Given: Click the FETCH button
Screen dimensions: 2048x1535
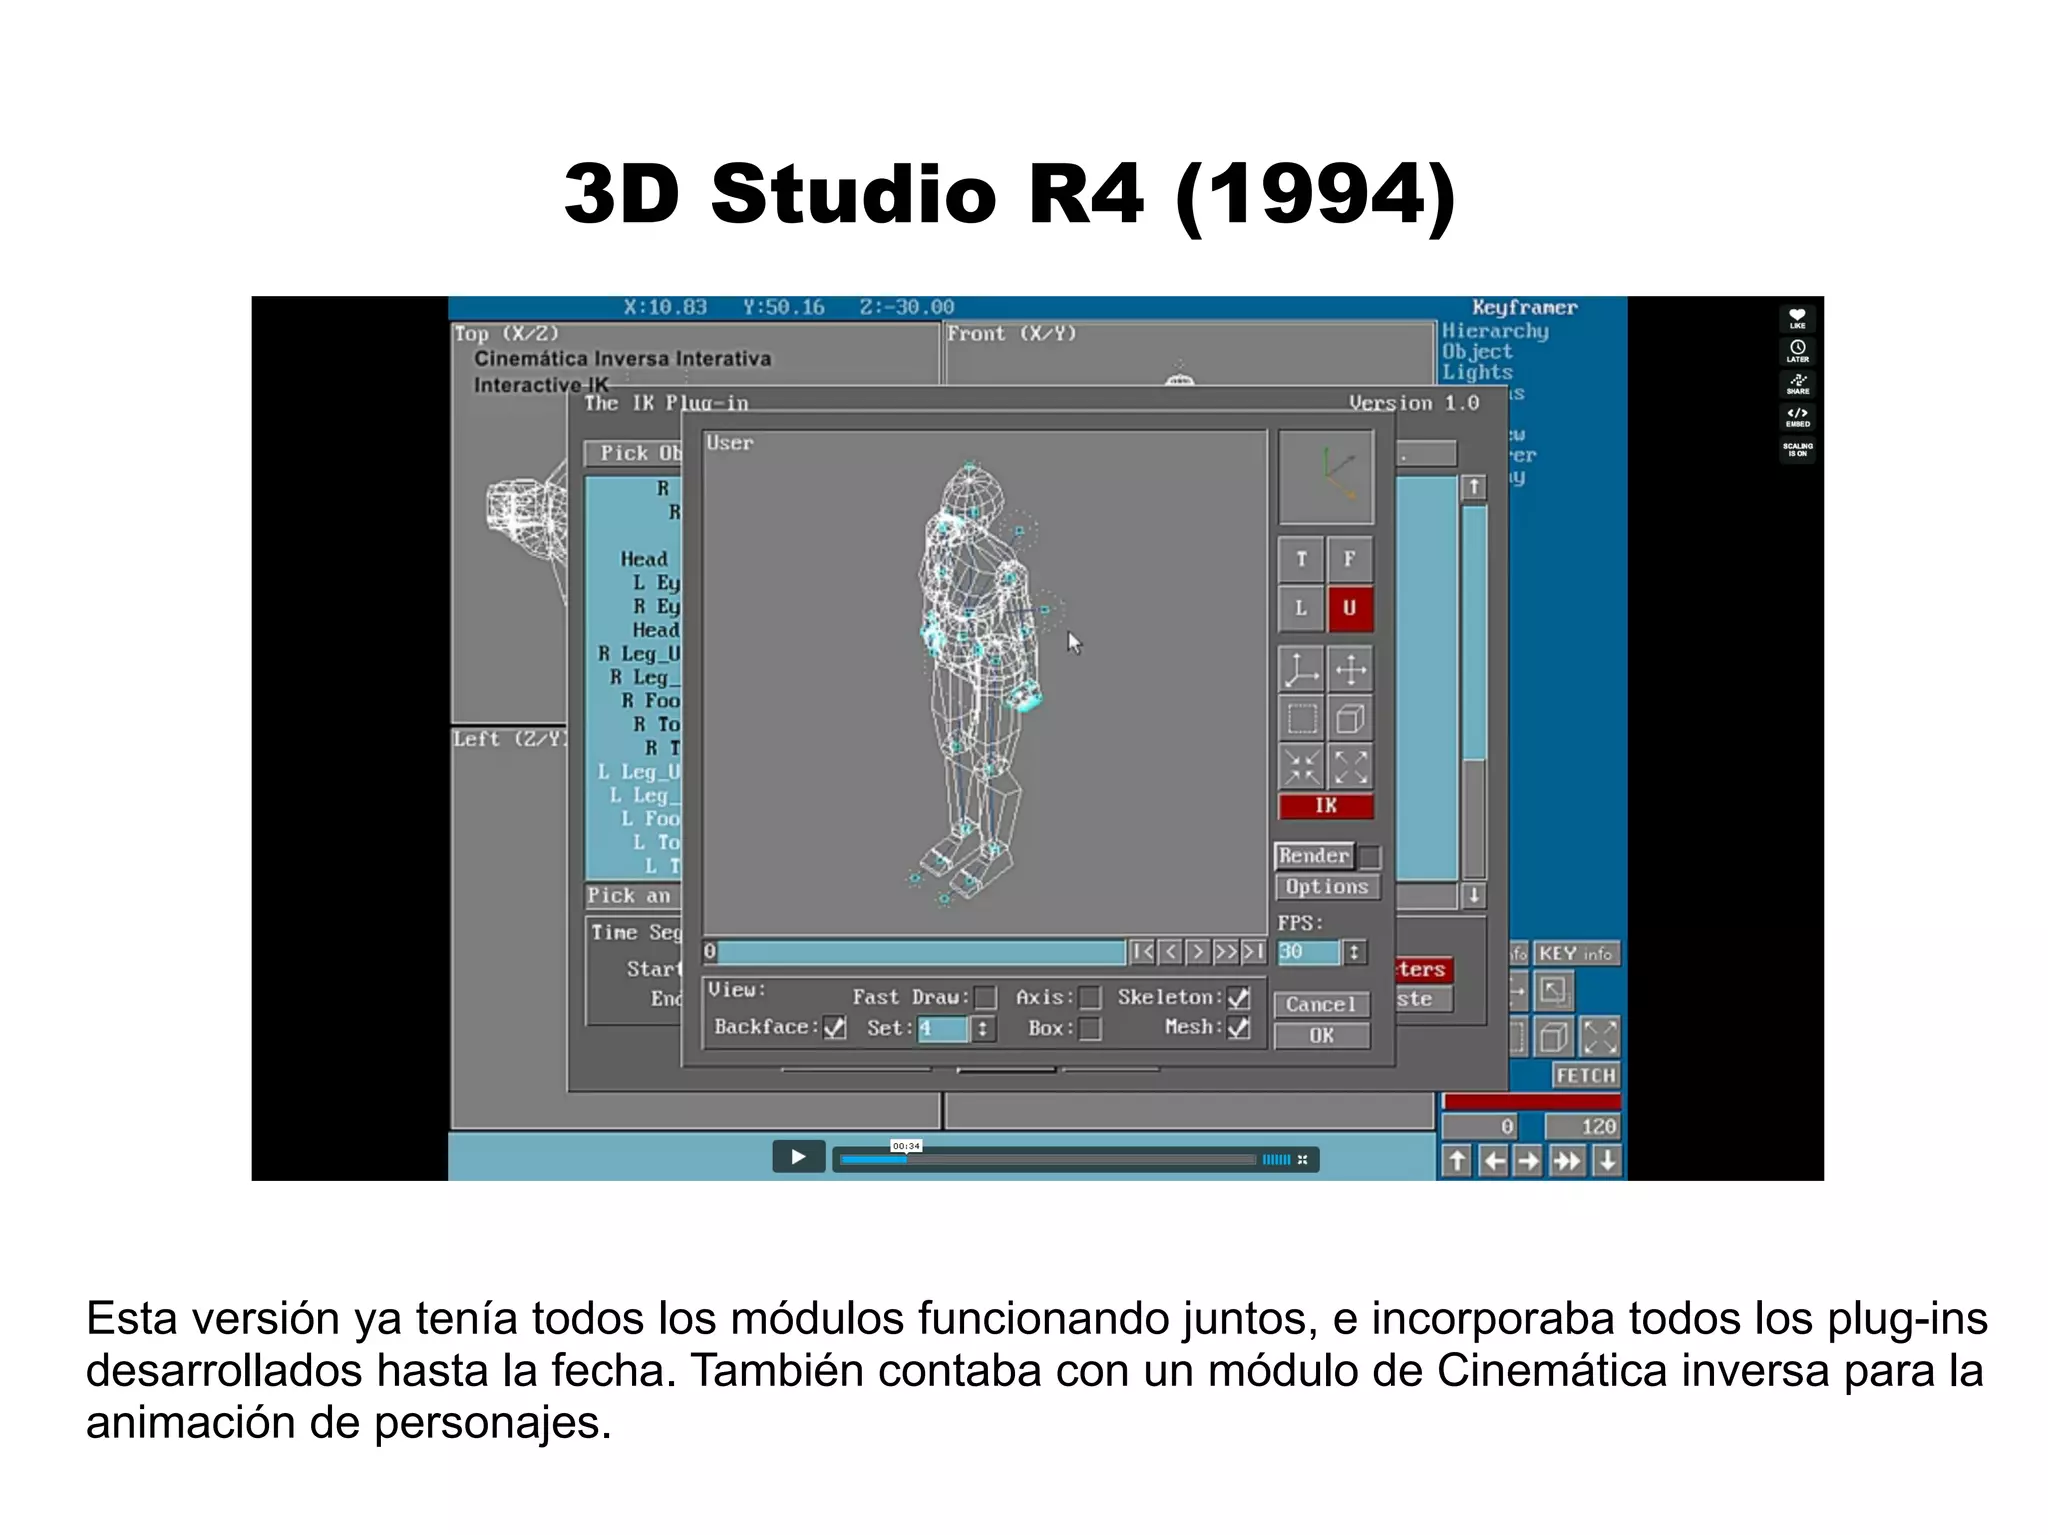Looking at the screenshot, I should [x=1585, y=1076].
